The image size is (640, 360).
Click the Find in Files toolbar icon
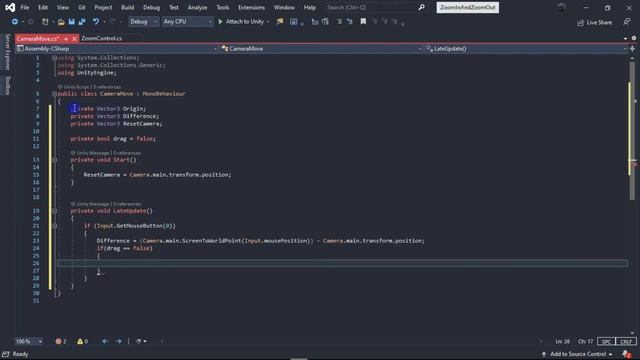(x=280, y=21)
